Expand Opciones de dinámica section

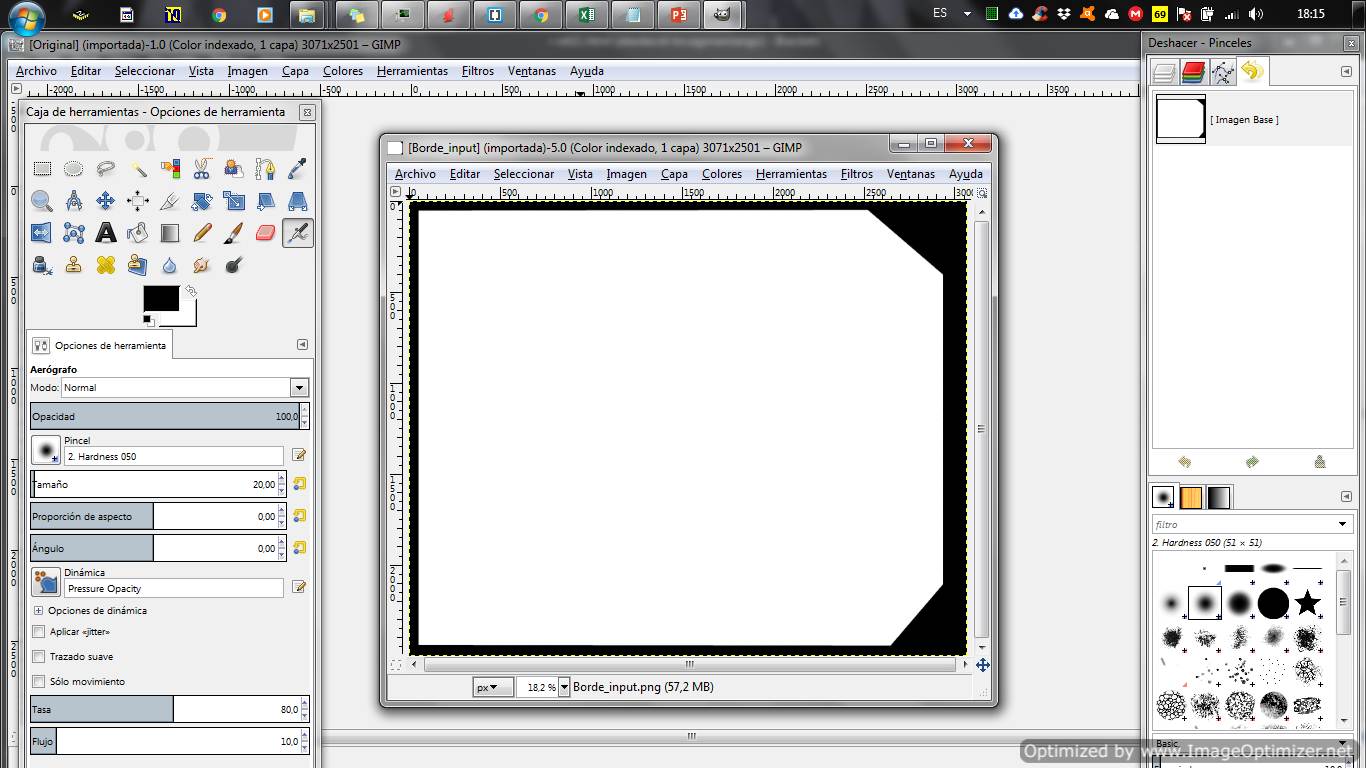(x=39, y=610)
